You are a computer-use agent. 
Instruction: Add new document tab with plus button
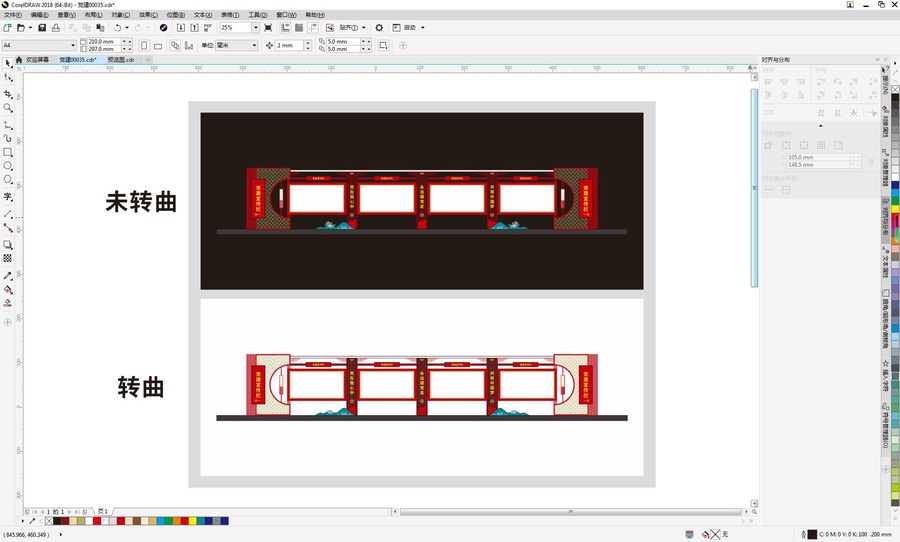click(148, 60)
